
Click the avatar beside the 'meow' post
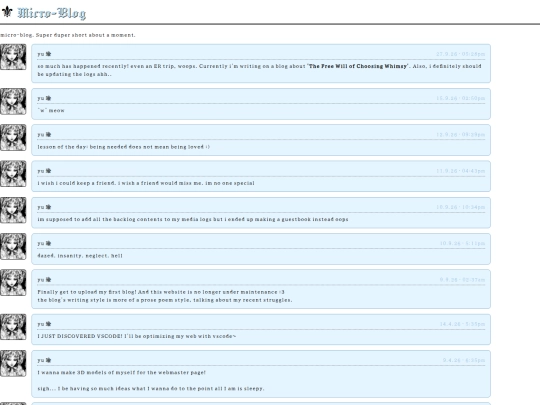tap(13, 101)
